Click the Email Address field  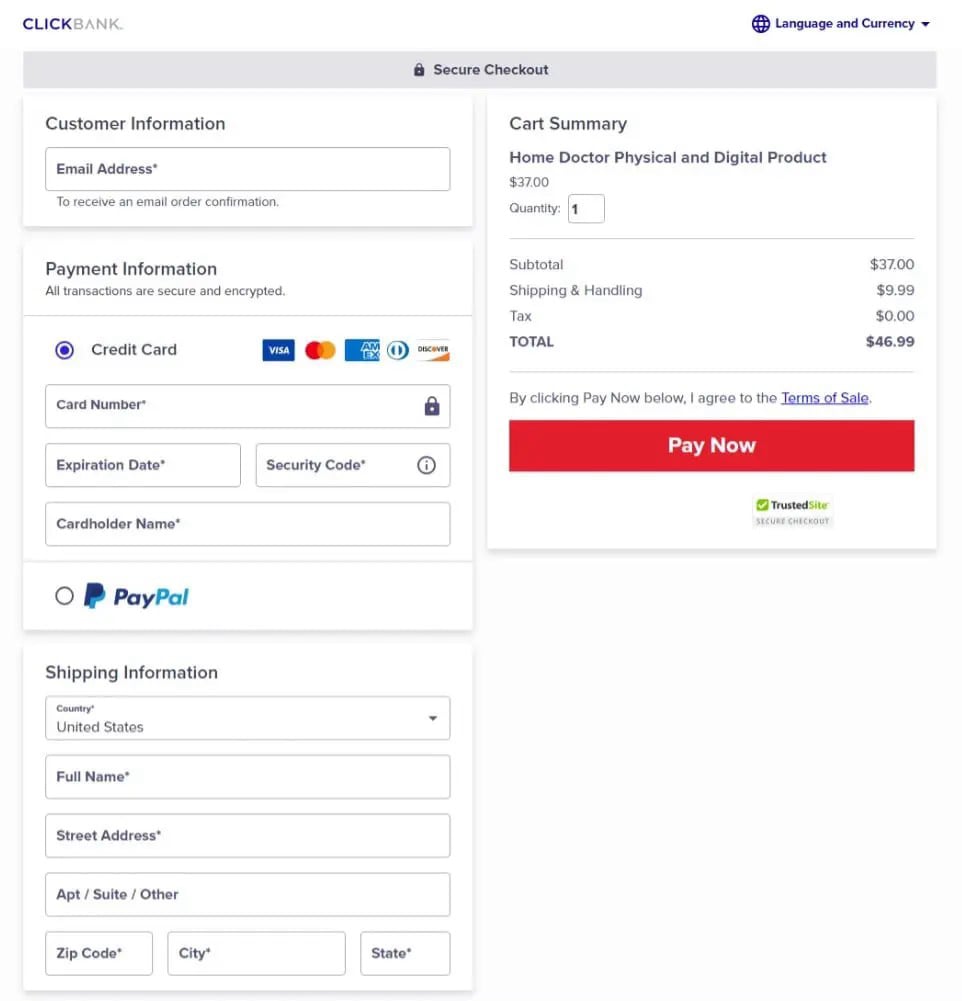[x=247, y=169]
